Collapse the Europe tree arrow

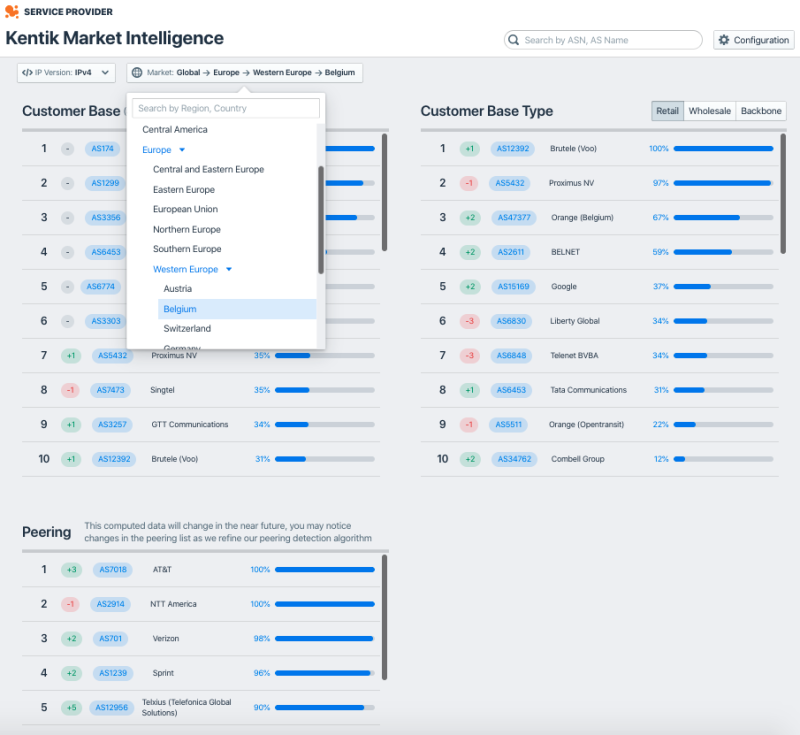pyautogui.click(x=182, y=150)
